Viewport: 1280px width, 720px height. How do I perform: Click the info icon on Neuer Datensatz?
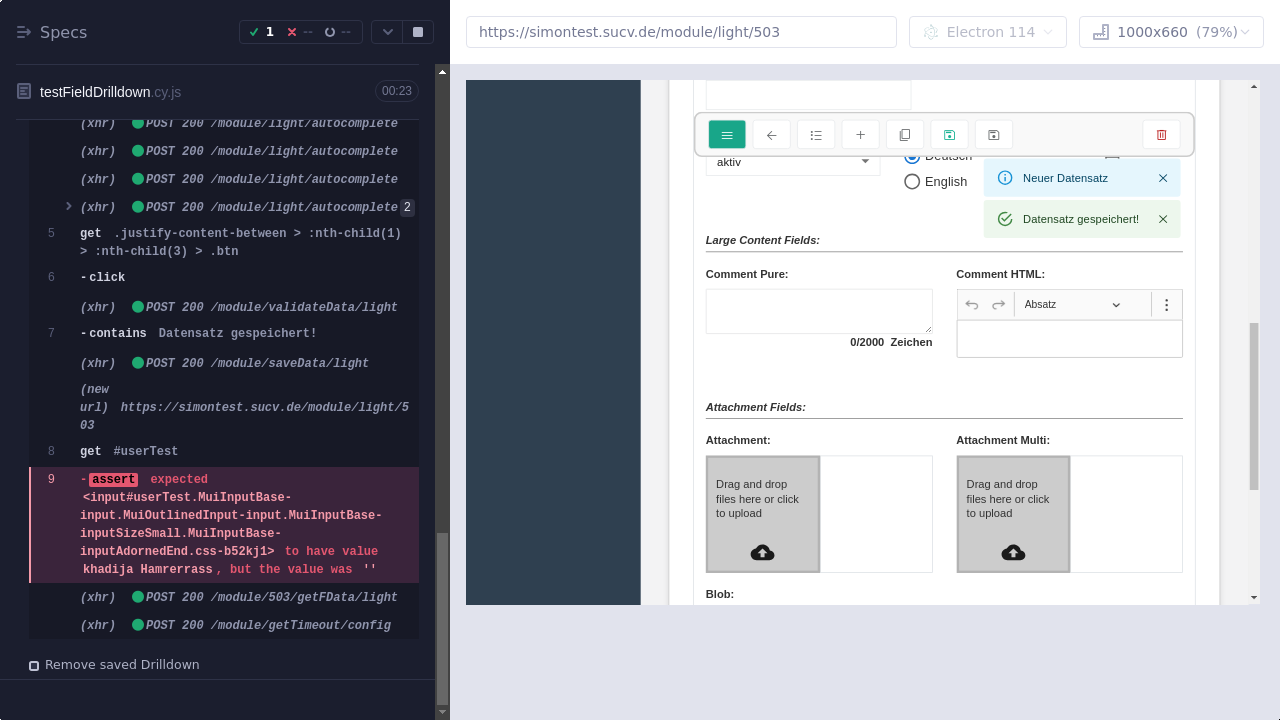pos(1005,178)
